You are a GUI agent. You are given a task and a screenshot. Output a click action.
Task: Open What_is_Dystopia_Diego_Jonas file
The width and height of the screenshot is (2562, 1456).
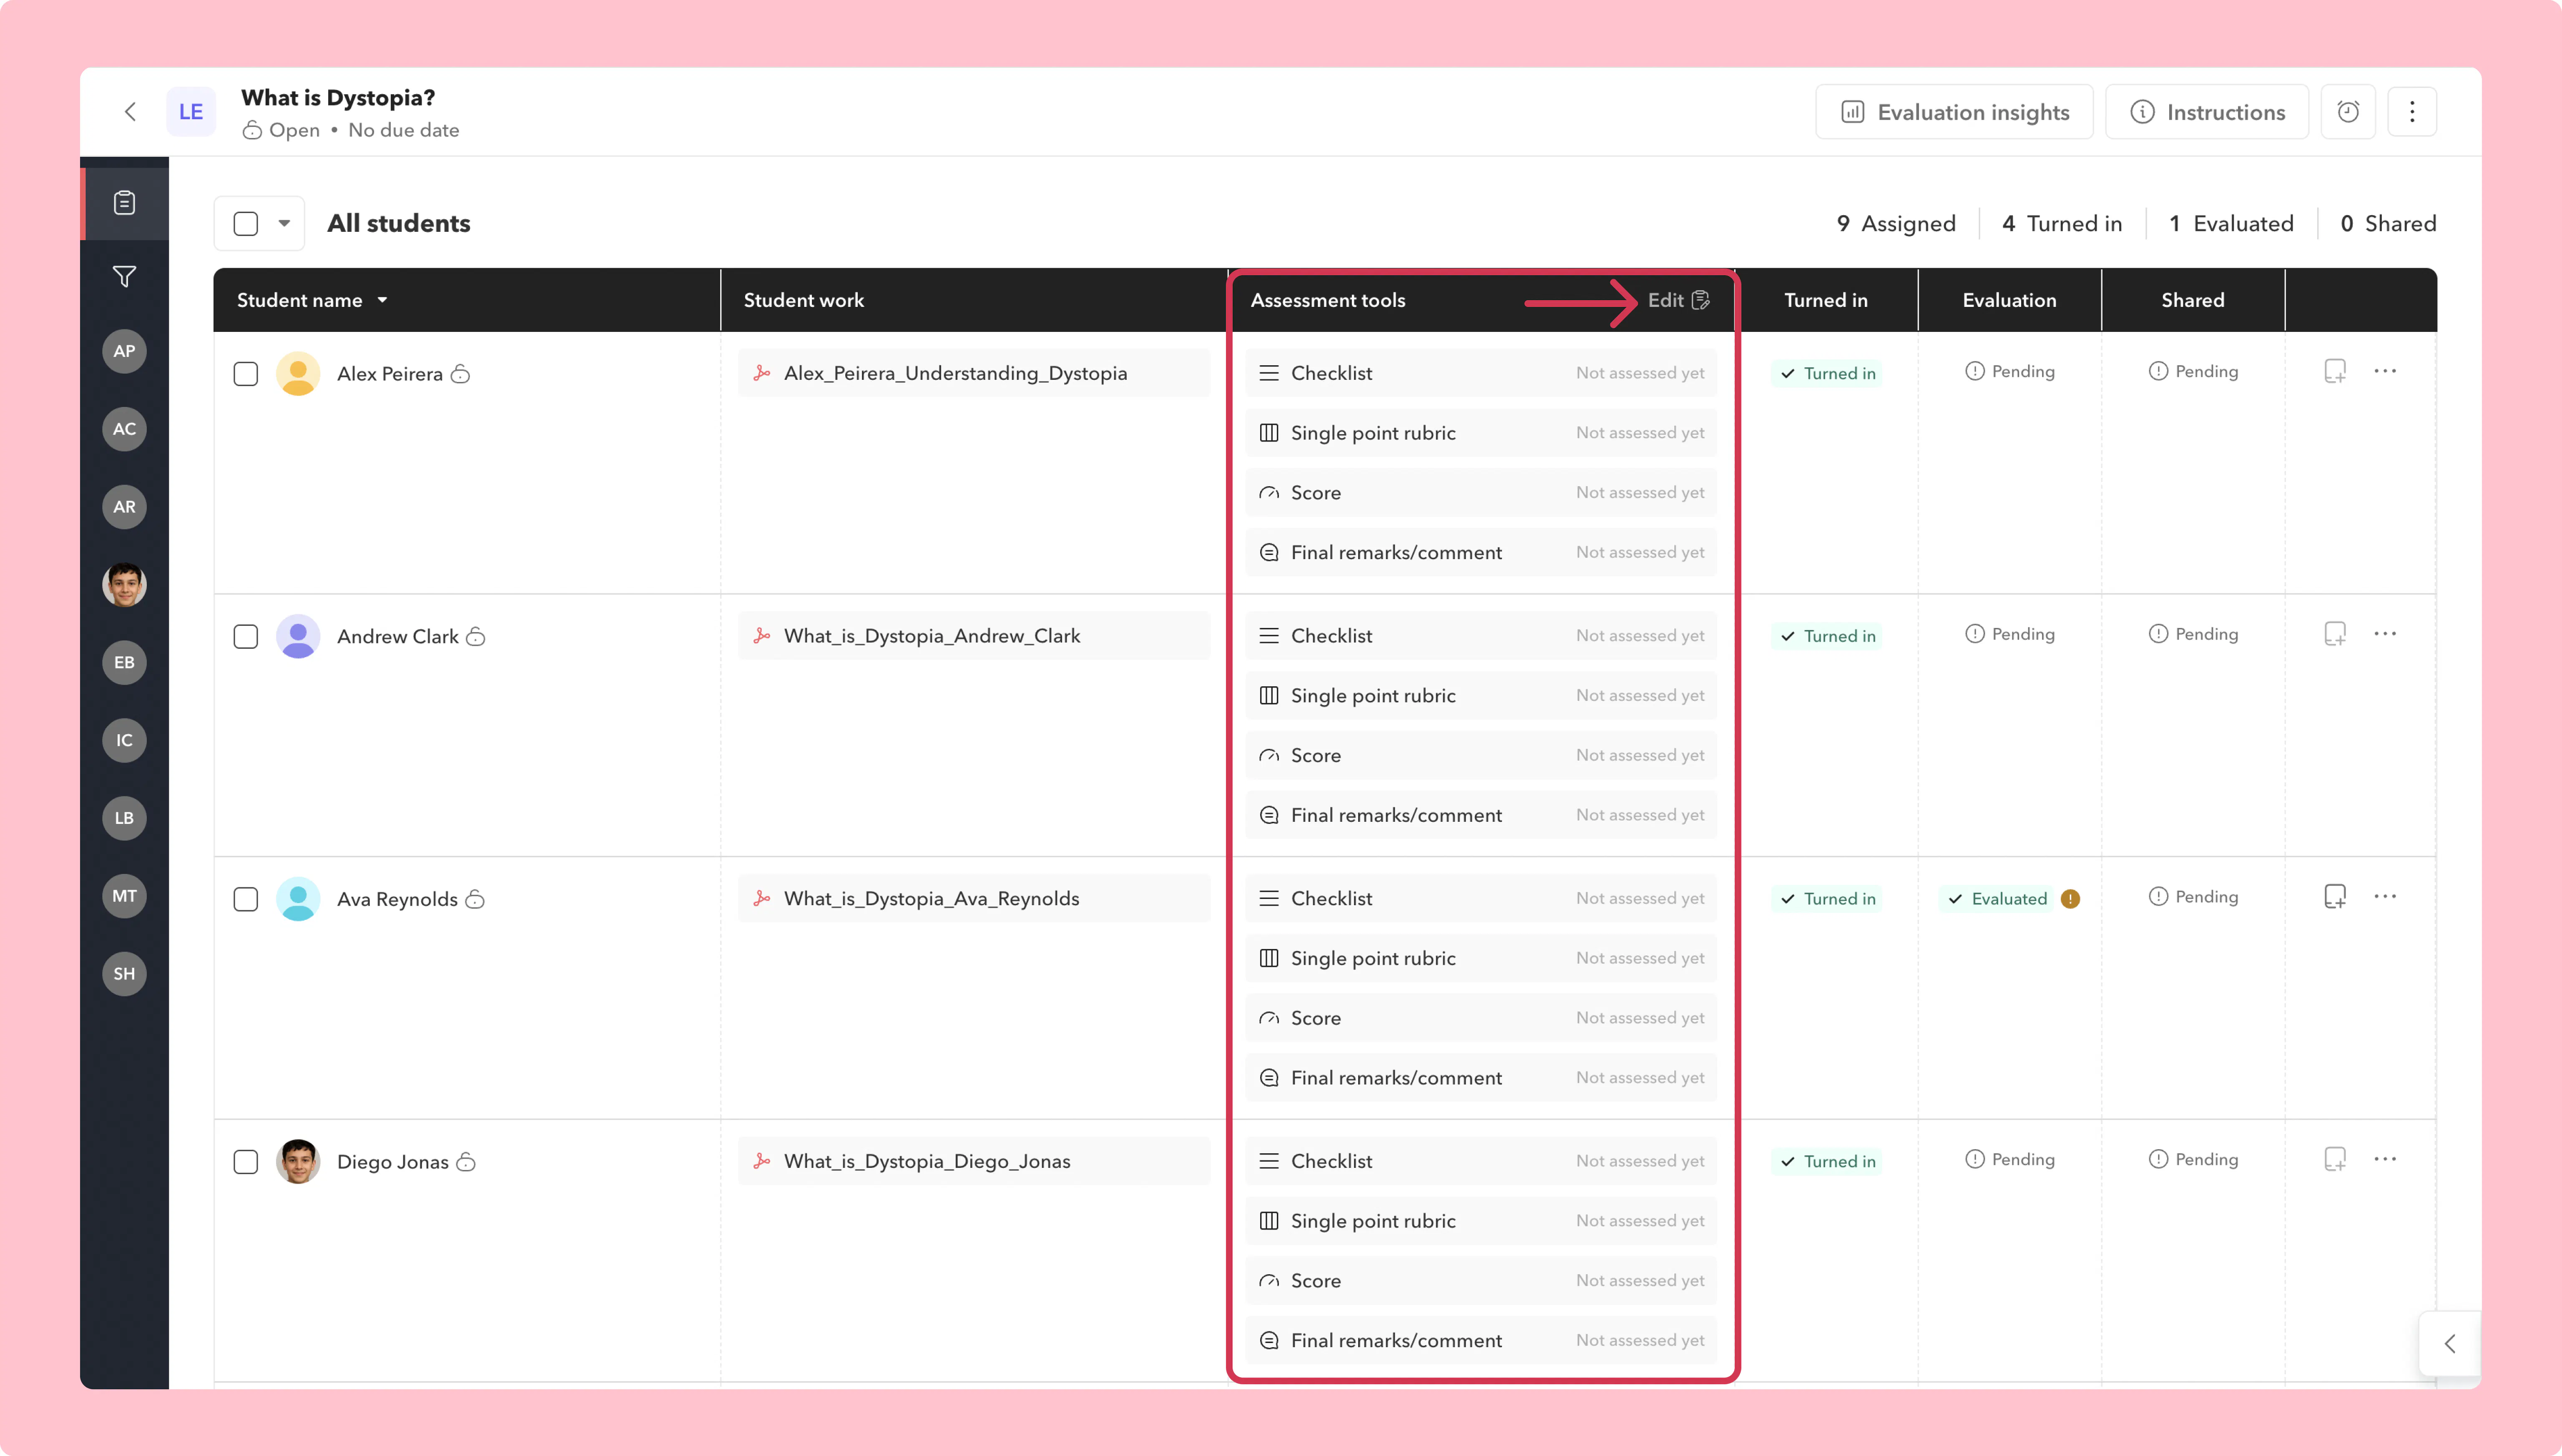coord(974,1161)
